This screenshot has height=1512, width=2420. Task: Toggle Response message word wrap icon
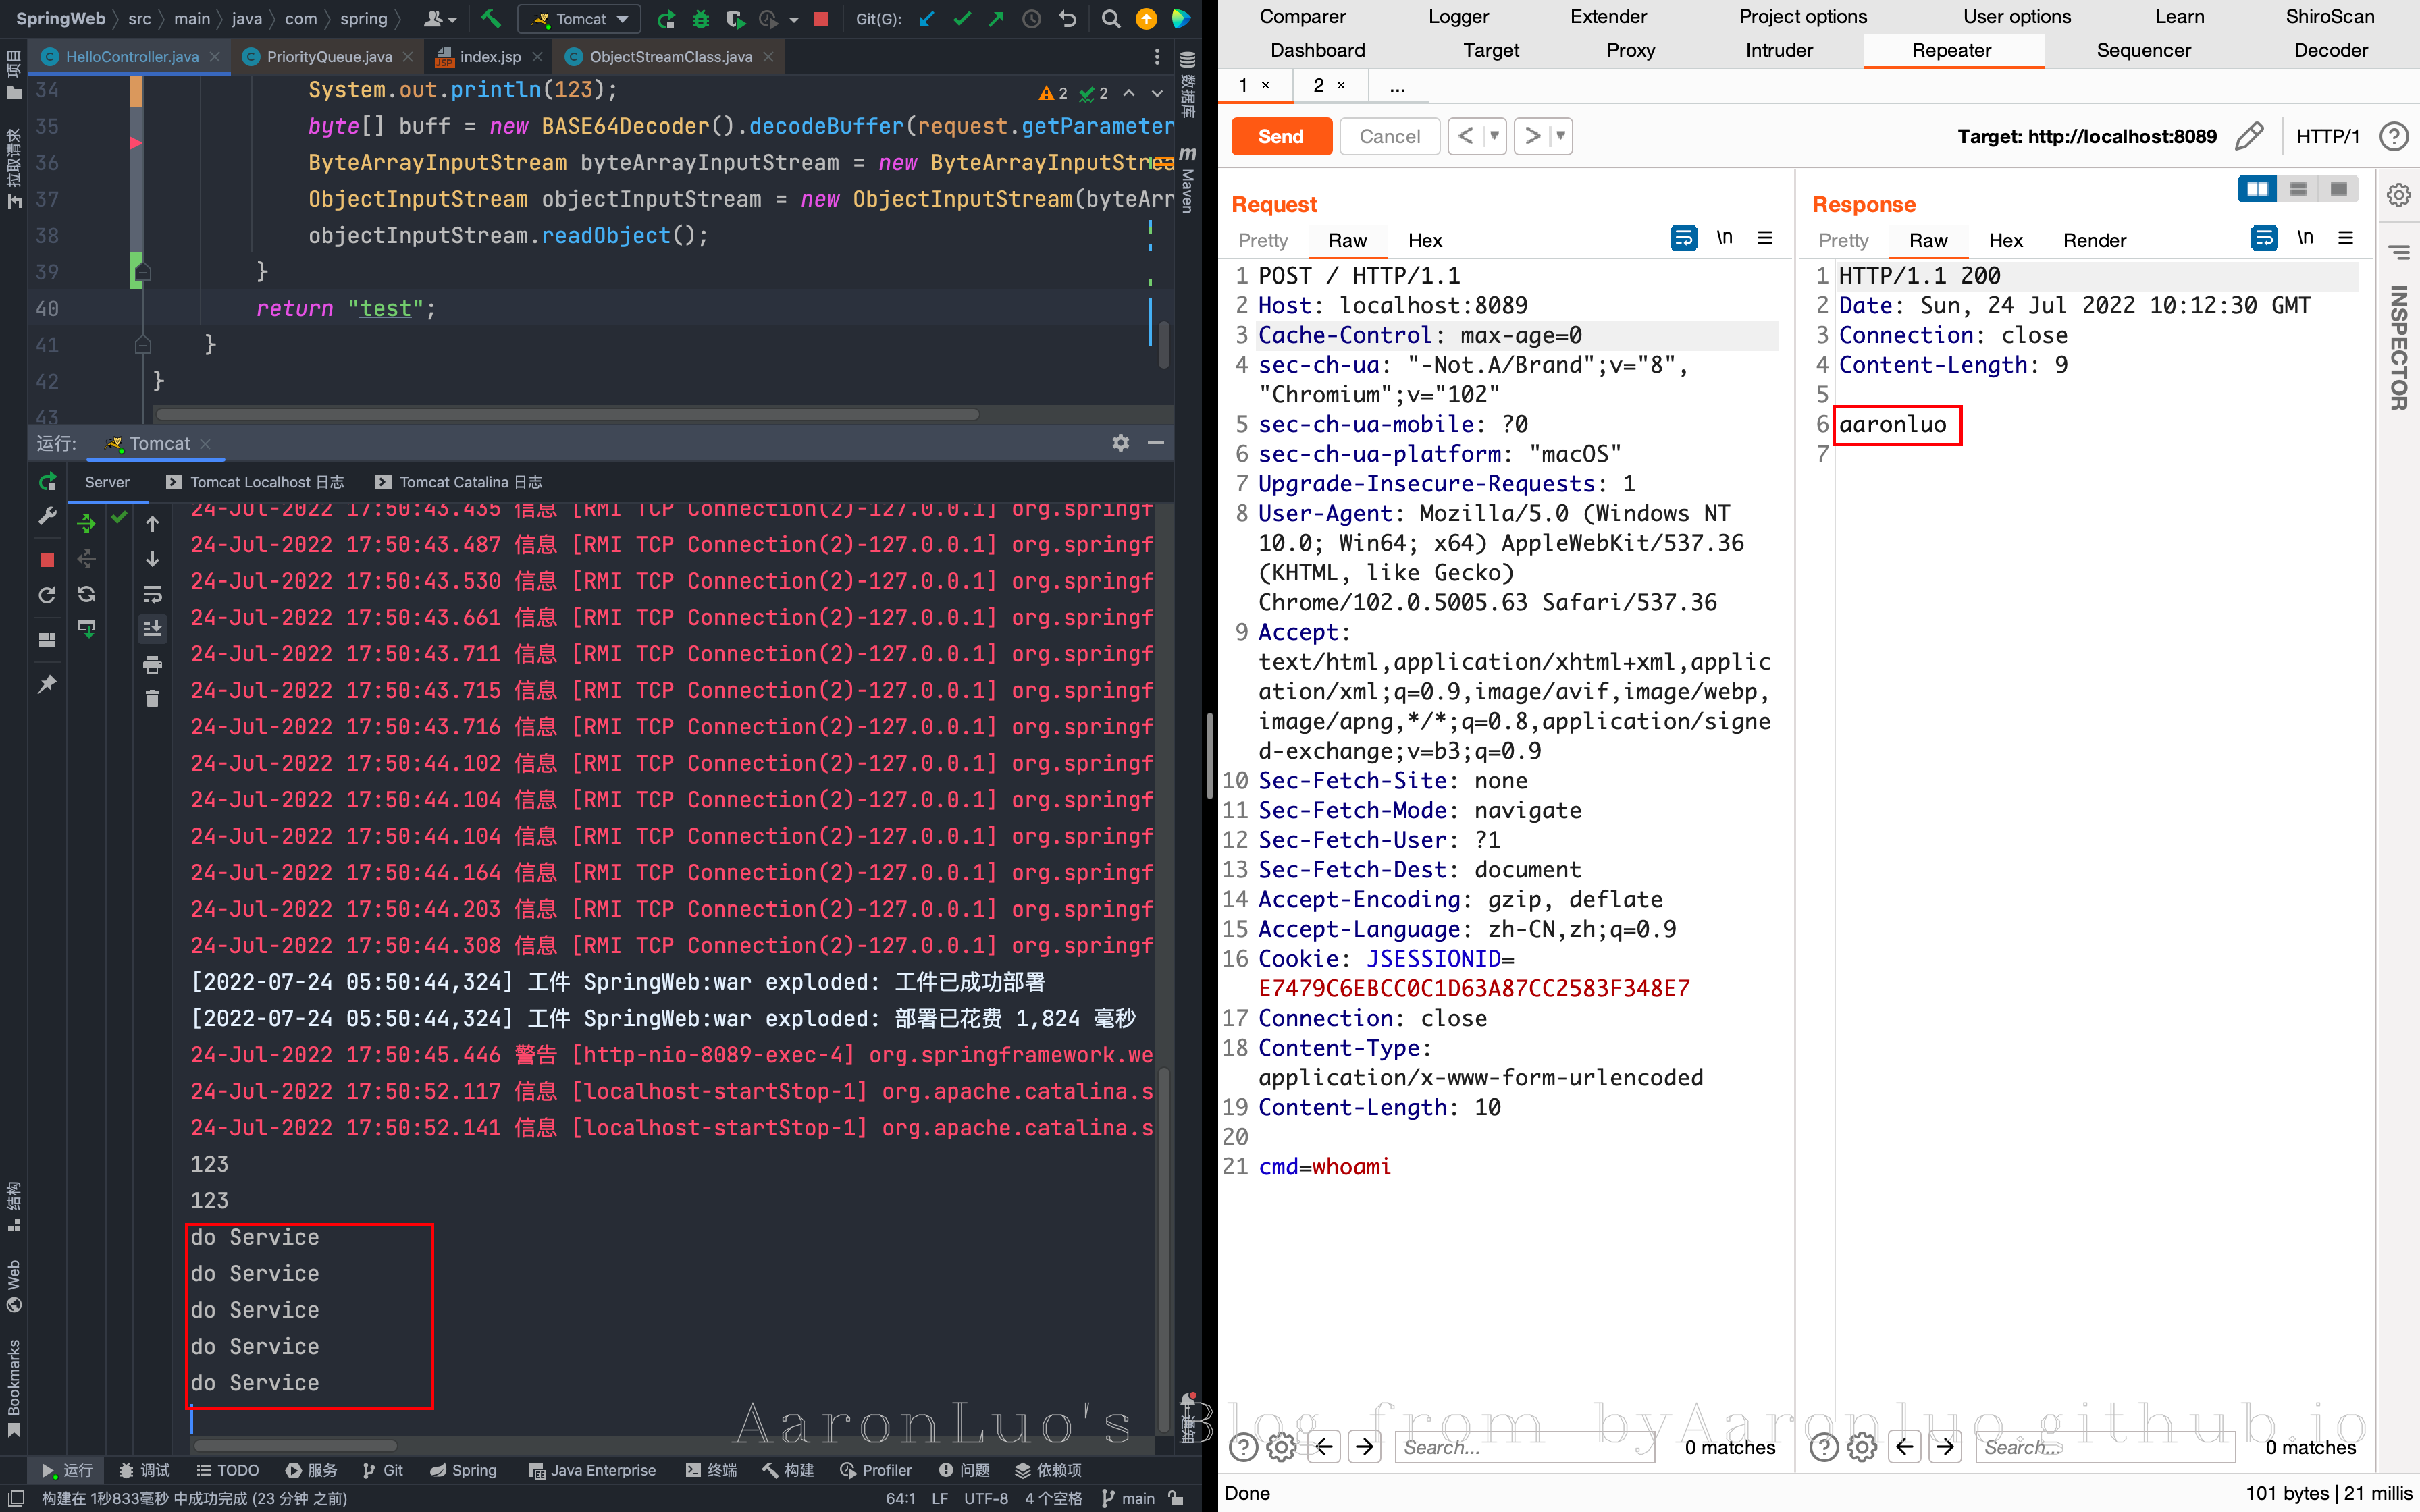[x=2264, y=238]
